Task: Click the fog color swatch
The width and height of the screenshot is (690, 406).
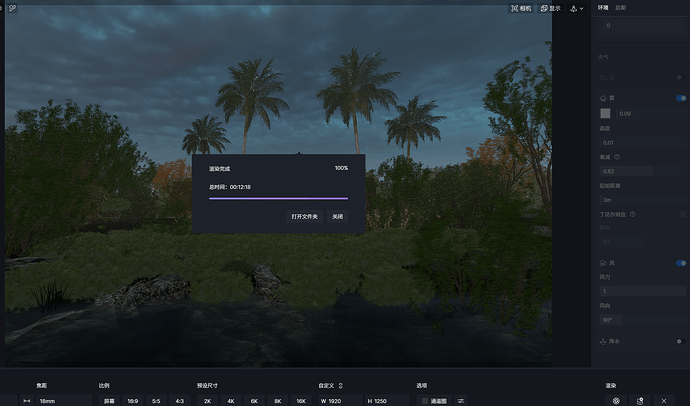Action: pos(605,113)
